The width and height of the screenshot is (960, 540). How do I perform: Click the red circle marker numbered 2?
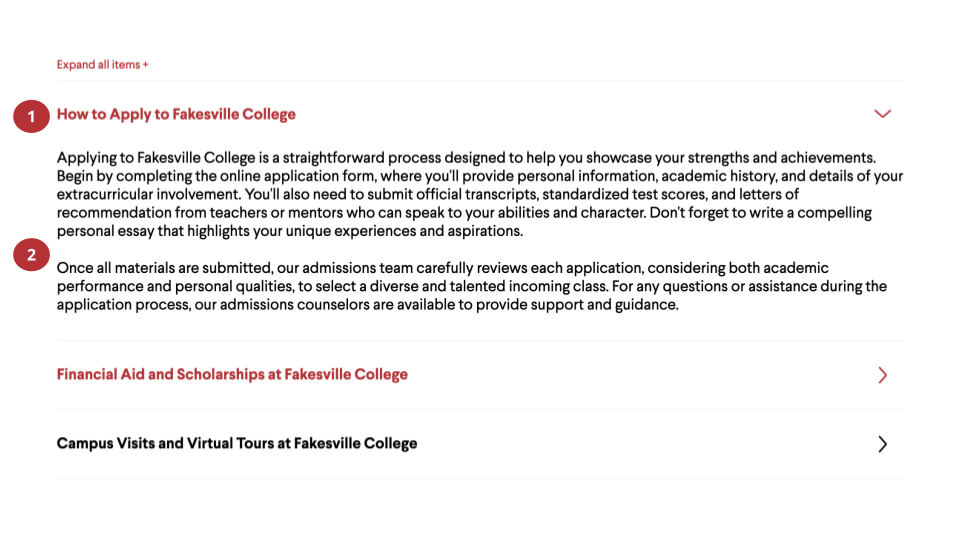click(31, 255)
